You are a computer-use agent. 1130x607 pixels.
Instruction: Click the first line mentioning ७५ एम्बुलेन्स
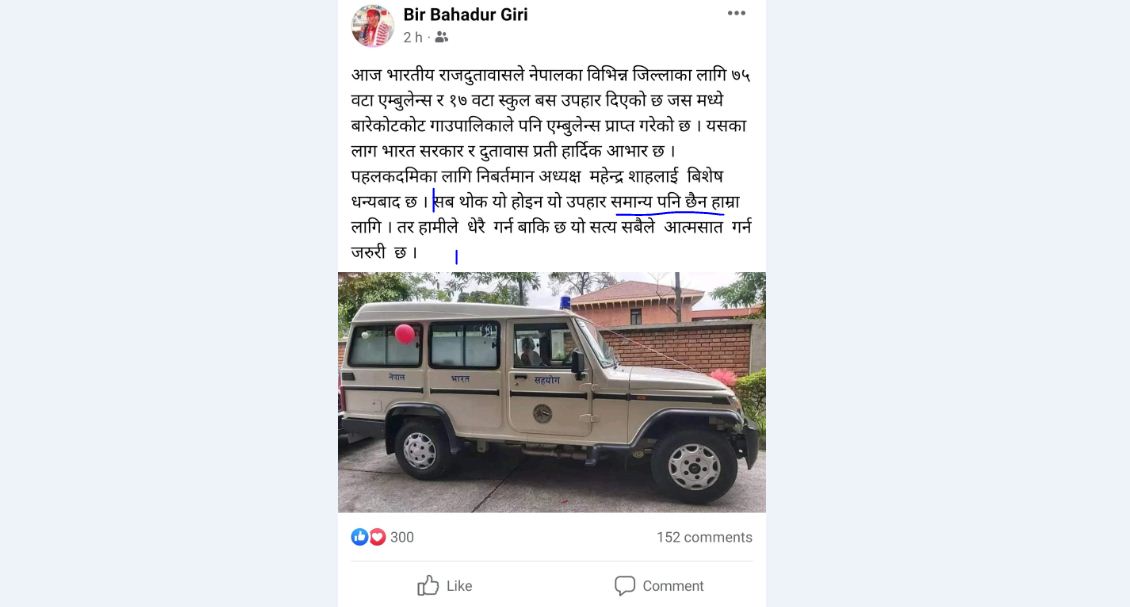coord(551,75)
